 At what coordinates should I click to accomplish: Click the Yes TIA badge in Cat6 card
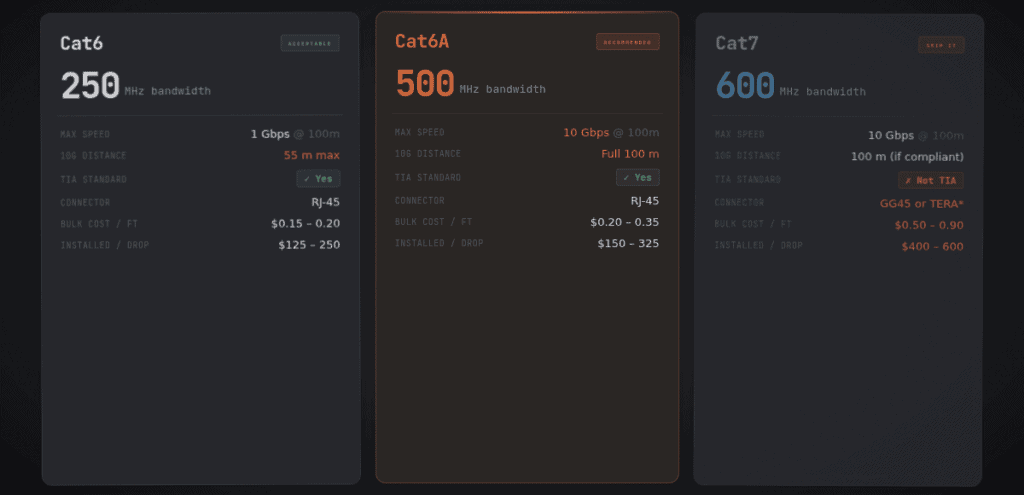click(318, 179)
